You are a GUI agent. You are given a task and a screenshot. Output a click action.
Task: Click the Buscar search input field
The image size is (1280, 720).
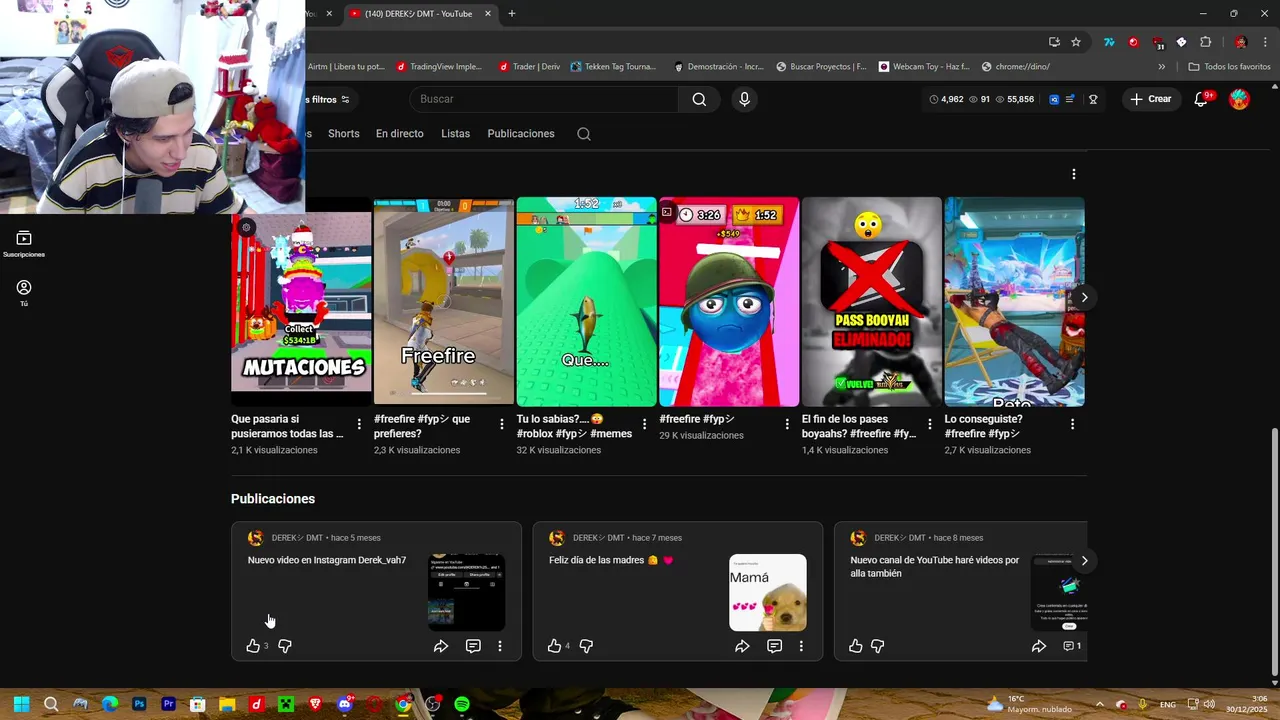[545, 99]
